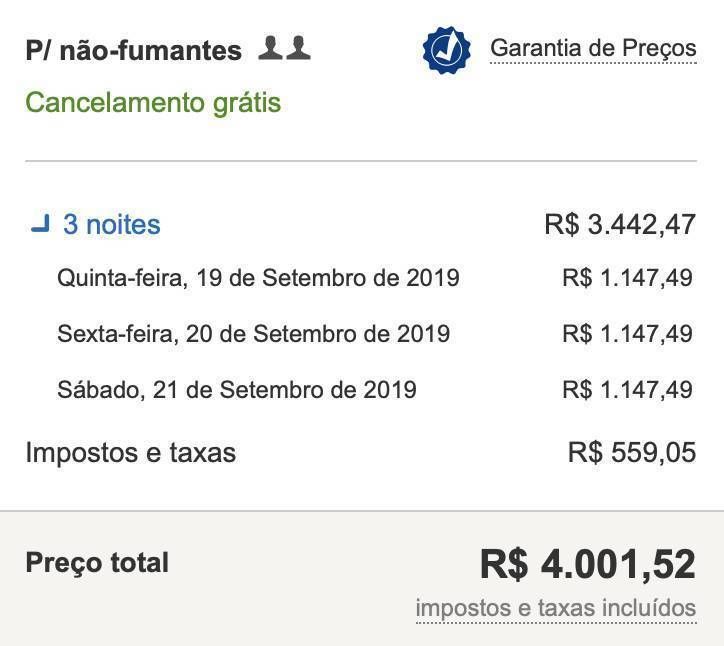Click Friday's R$ 1.147,49 nightly price
The height and width of the screenshot is (646, 724).
tap(627, 334)
